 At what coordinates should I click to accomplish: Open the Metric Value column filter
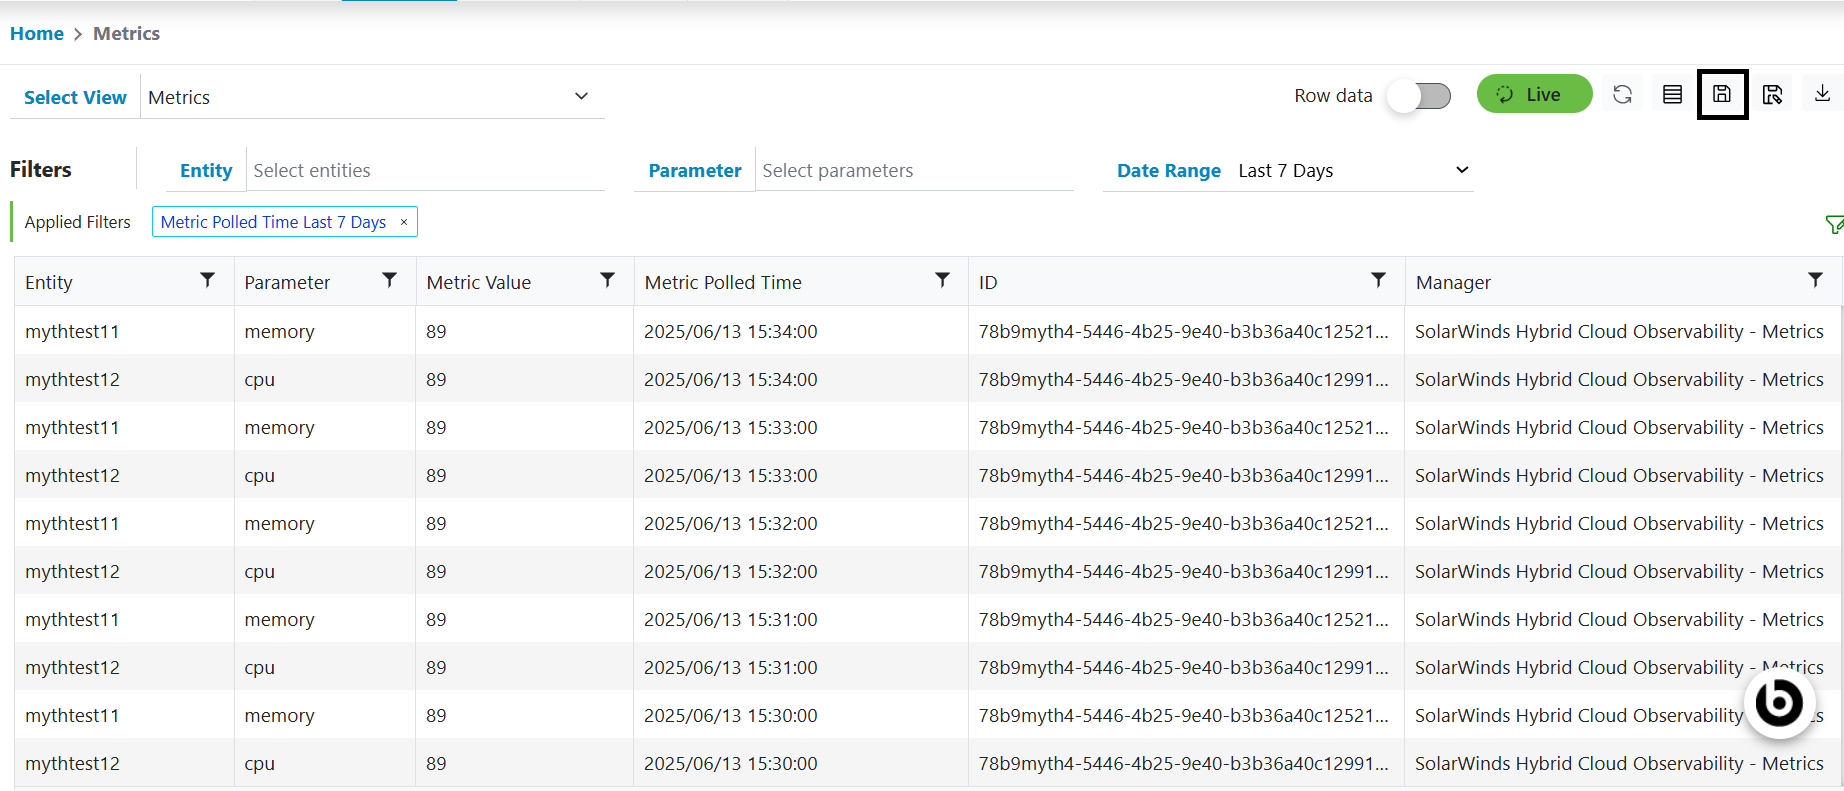click(x=607, y=281)
